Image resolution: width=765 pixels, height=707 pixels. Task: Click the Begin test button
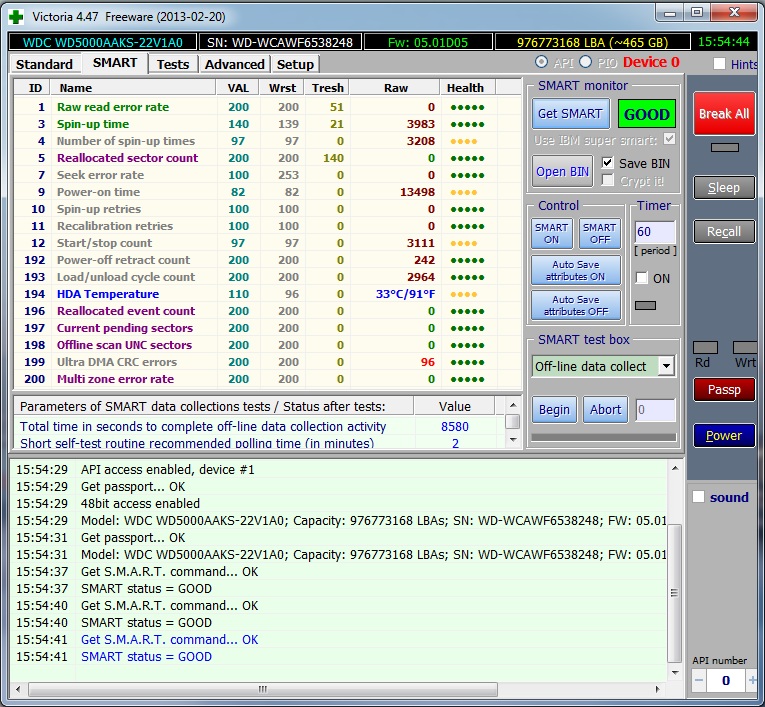554,409
